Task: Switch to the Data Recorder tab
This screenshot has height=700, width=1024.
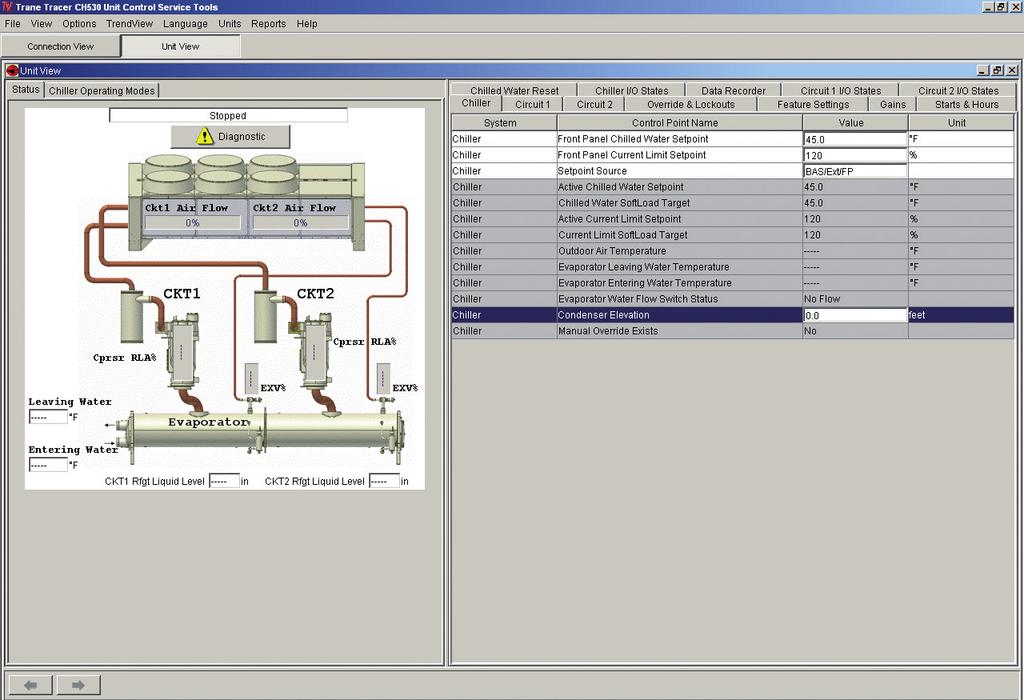Action: point(733,91)
